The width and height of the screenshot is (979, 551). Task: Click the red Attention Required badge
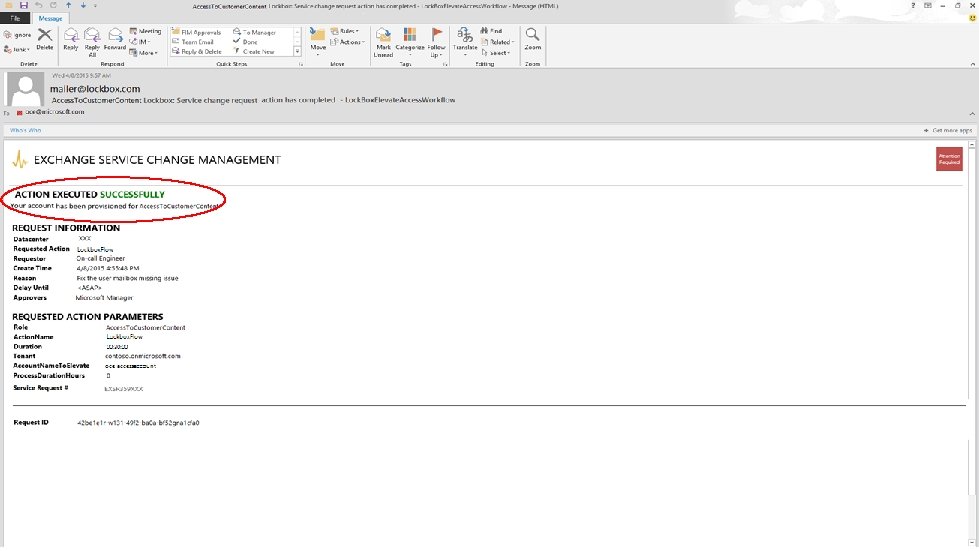(x=949, y=159)
